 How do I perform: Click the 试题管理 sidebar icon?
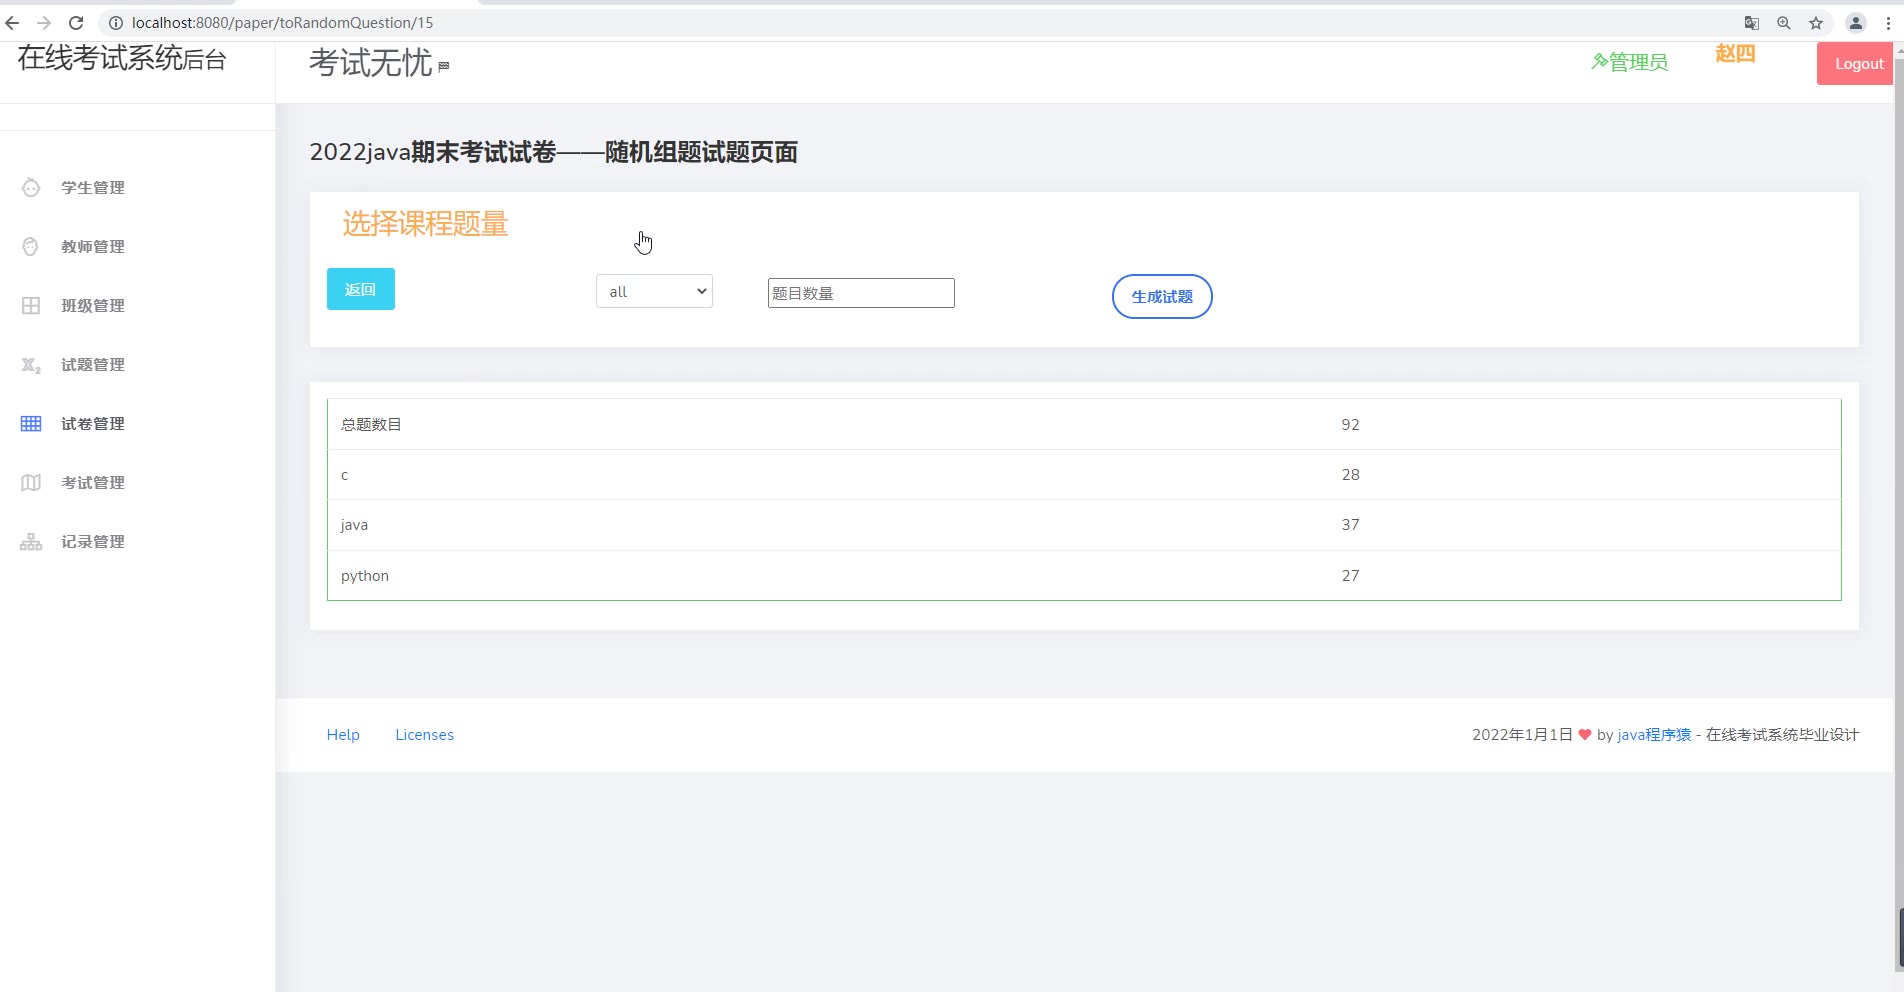(31, 365)
